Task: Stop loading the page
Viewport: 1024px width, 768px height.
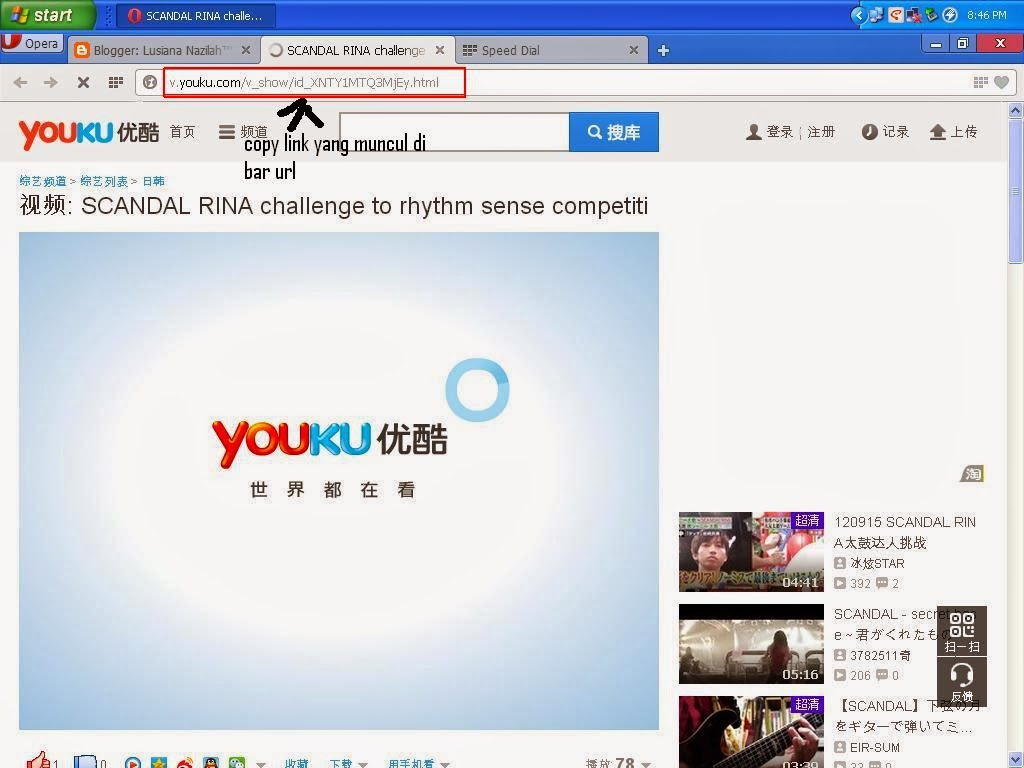Action: [83, 82]
